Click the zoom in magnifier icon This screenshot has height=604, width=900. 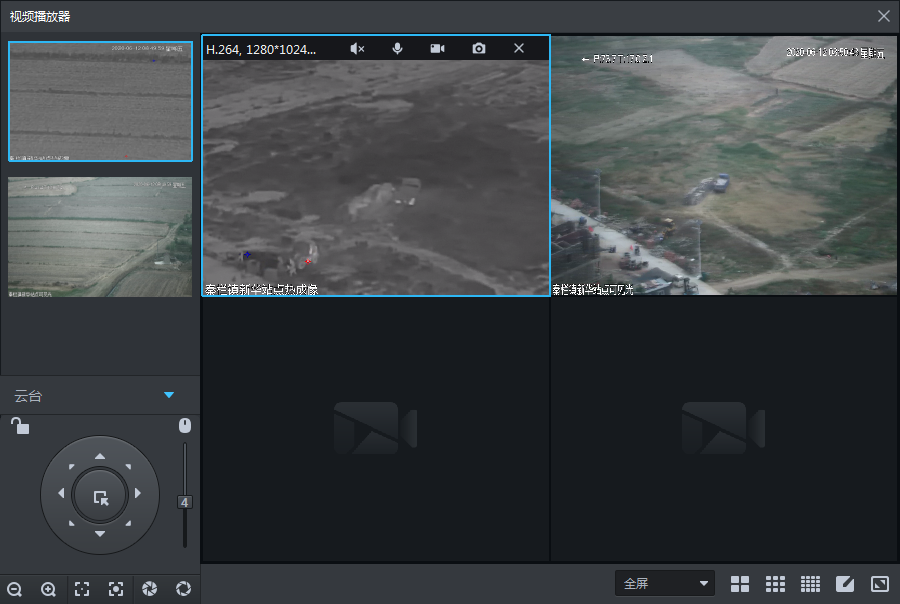(x=48, y=589)
